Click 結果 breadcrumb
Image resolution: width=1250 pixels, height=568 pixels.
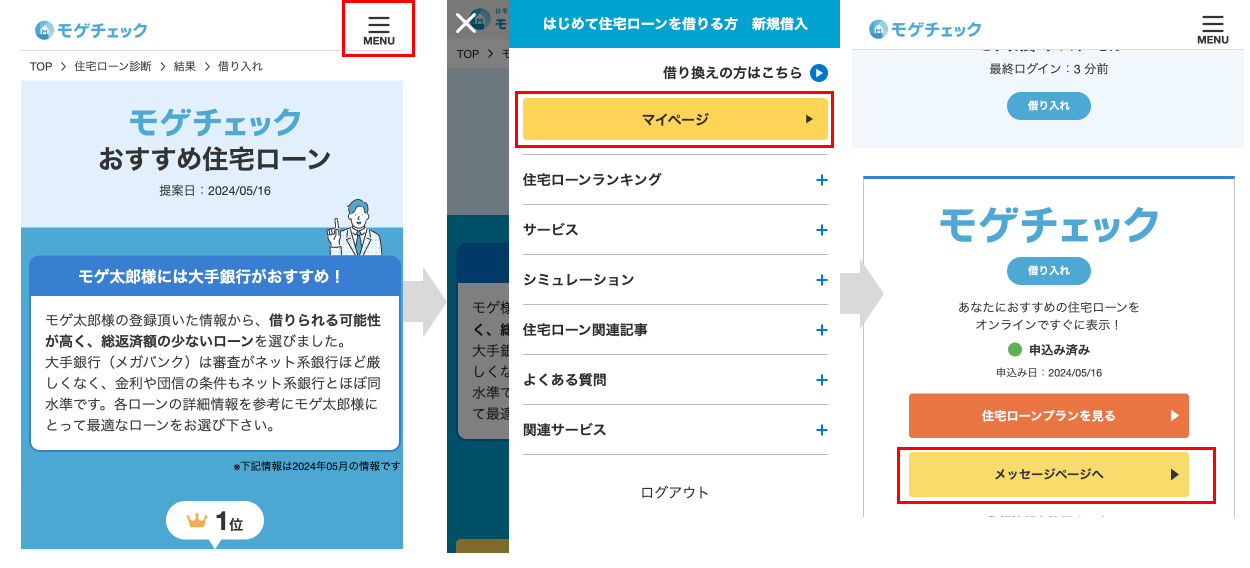pos(185,66)
